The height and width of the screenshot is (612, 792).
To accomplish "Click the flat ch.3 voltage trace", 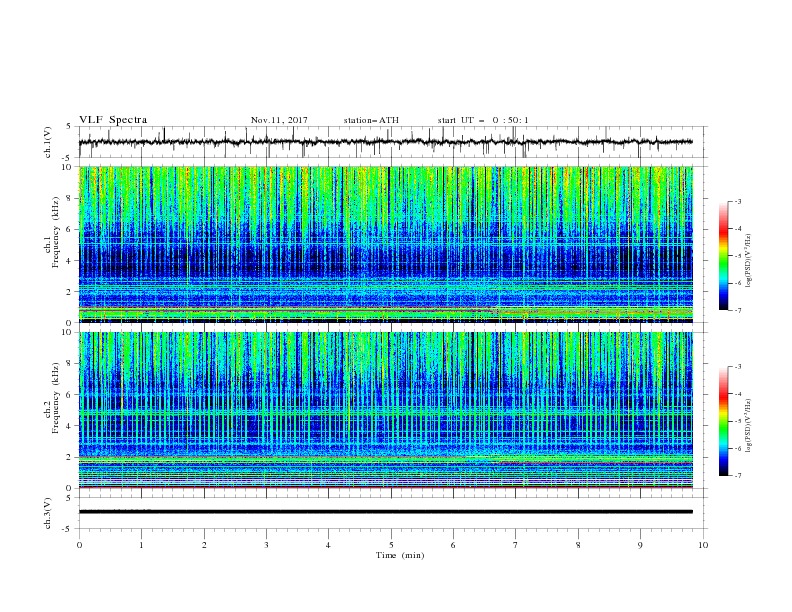I will [x=385, y=512].
